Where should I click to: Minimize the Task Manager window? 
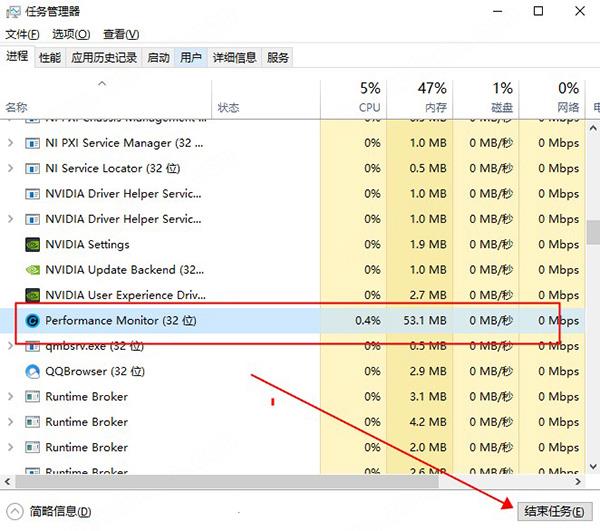[x=497, y=11]
